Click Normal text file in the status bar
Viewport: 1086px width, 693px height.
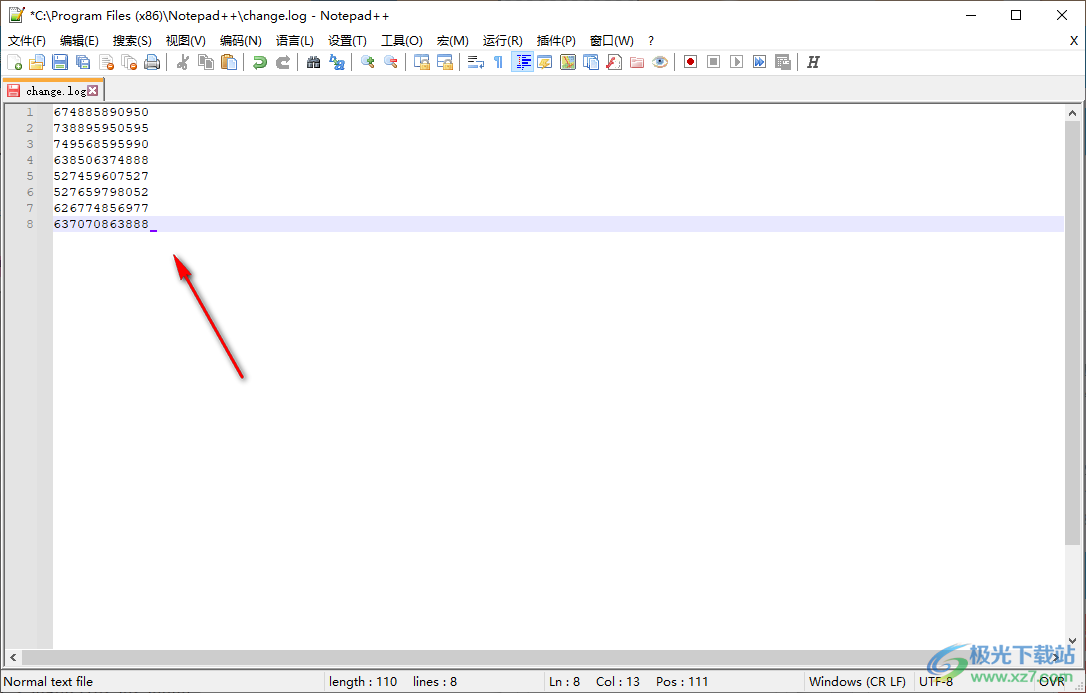pyautogui.click(x=48, y=682)
